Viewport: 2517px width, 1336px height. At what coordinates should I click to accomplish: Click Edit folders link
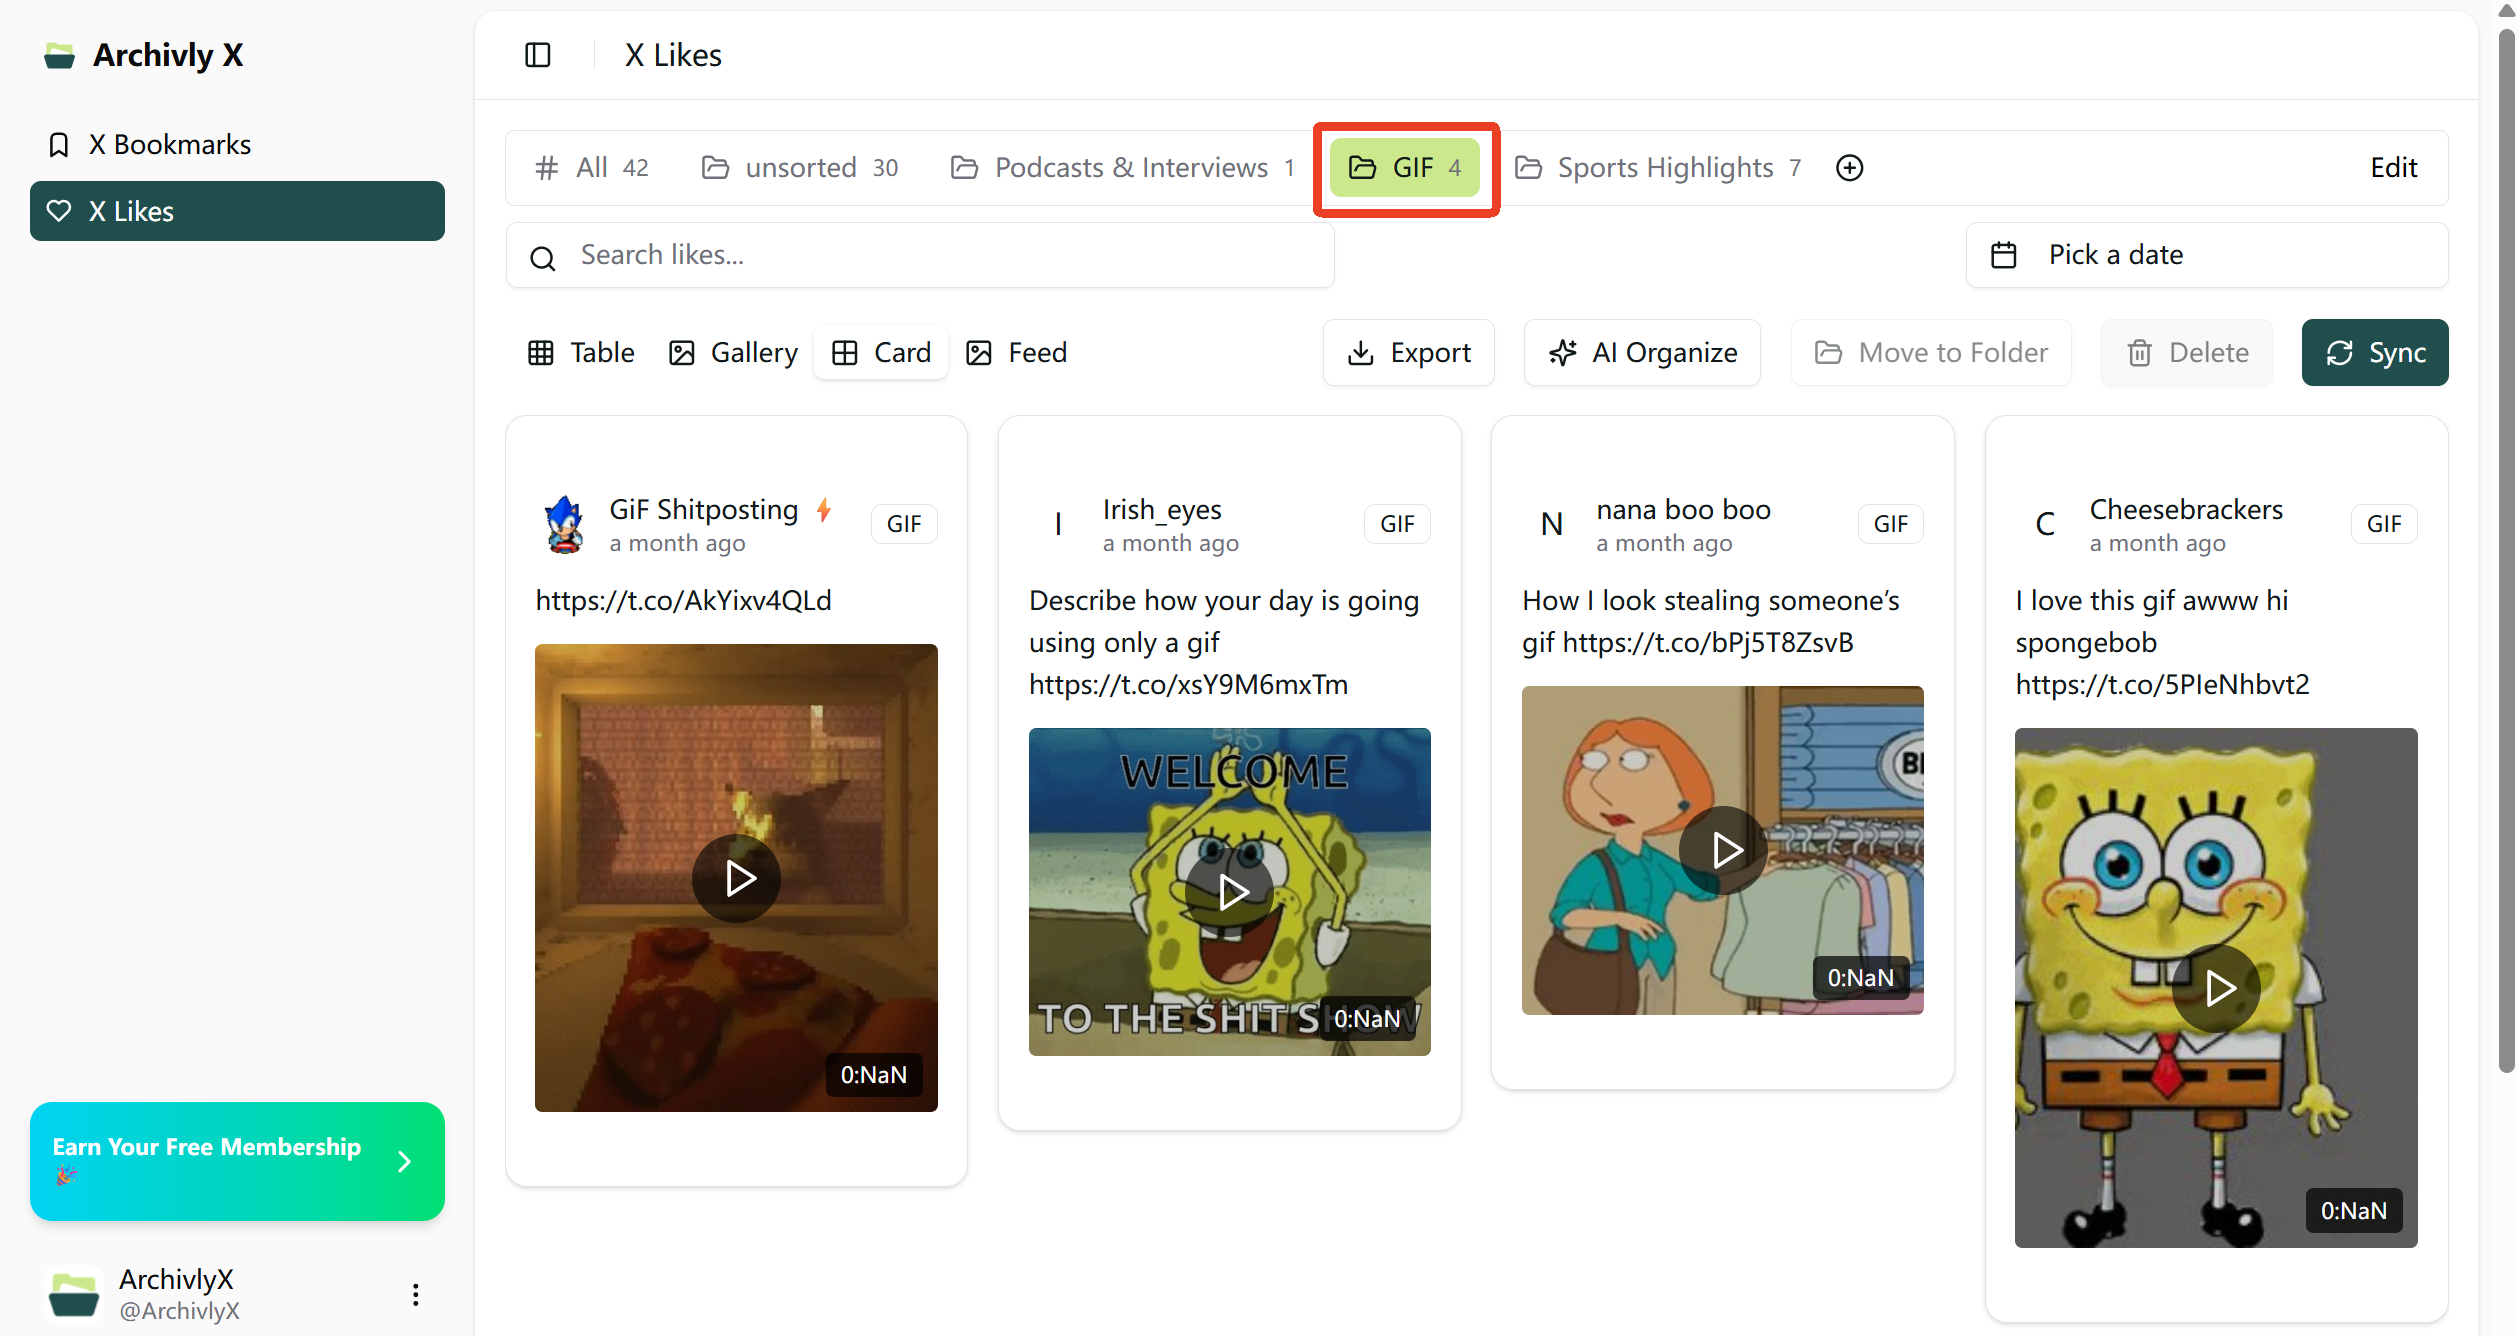tap(2393, 168)
